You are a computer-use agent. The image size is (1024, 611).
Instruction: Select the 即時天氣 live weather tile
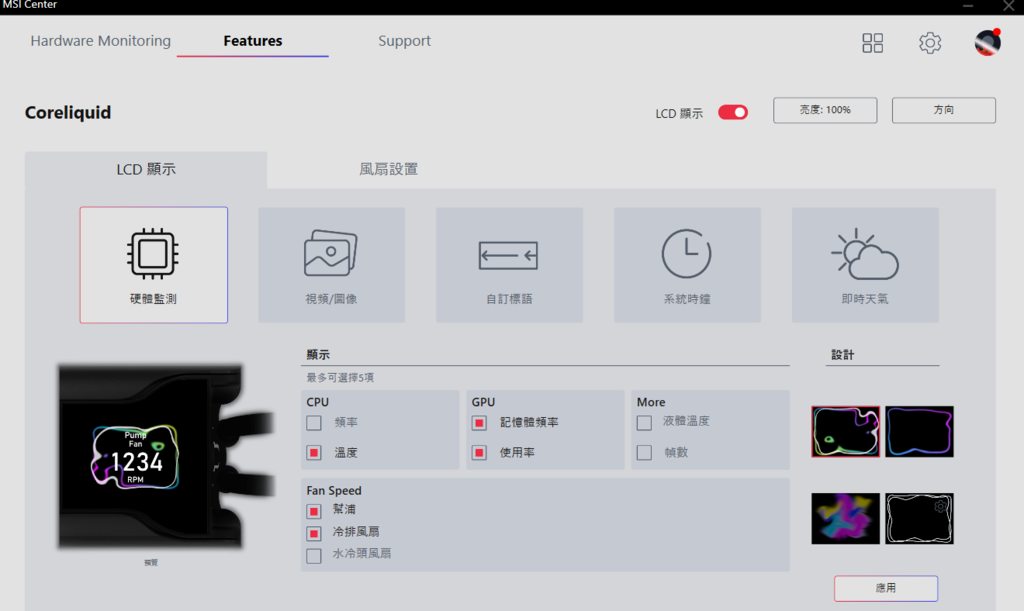[865, 265]
